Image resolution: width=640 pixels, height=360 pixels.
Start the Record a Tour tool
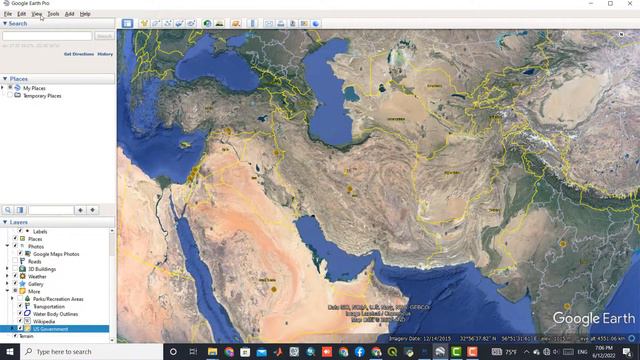pos(191,23)
